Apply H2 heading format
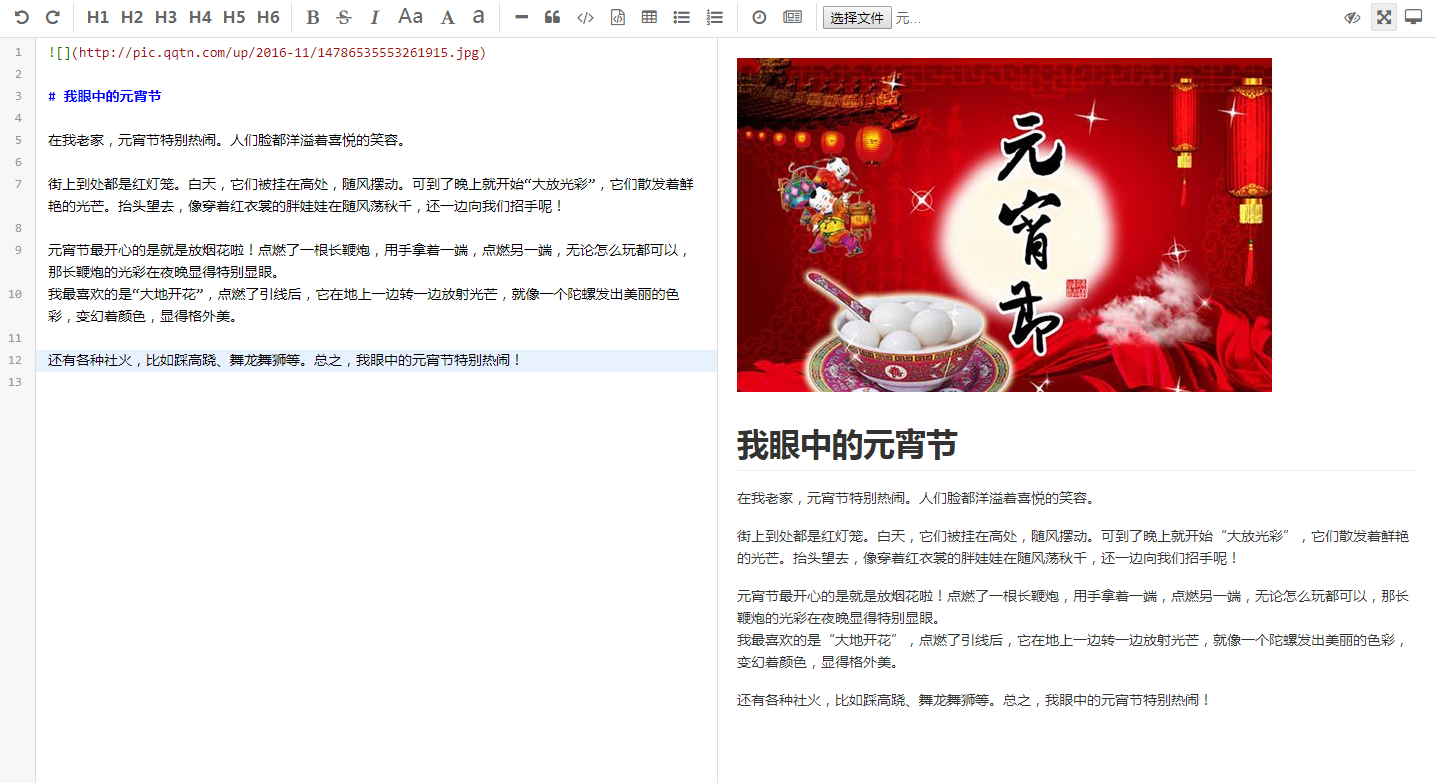Screen dimensions: 1436x783 [132, 17]
